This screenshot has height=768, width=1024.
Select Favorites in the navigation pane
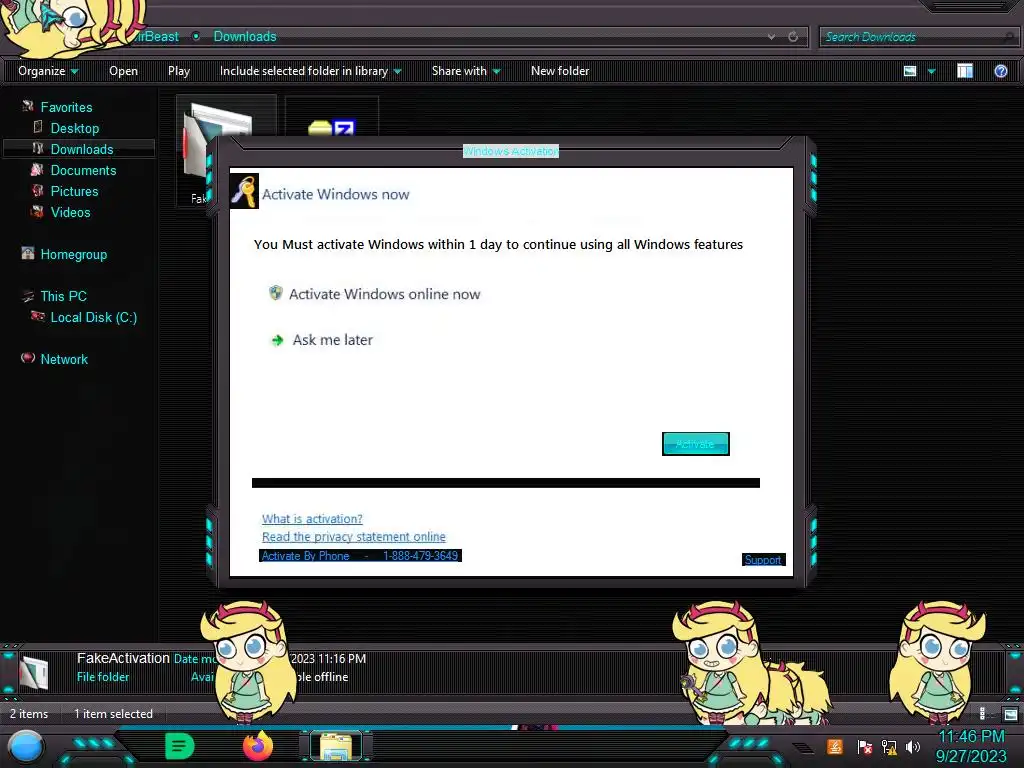pyautogui.click(x=66, y=107)
